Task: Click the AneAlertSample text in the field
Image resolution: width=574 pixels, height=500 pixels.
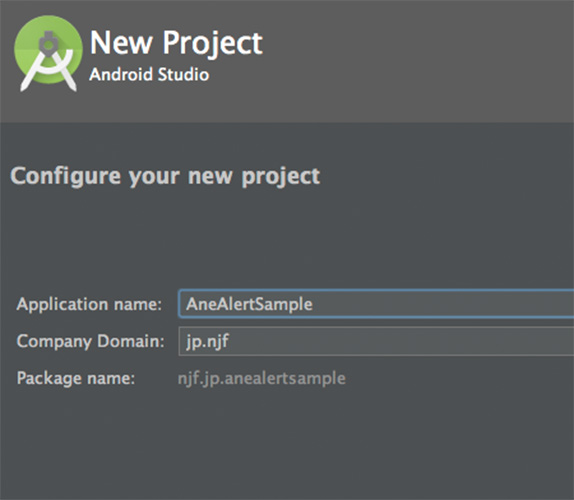Action: point(249,304)
